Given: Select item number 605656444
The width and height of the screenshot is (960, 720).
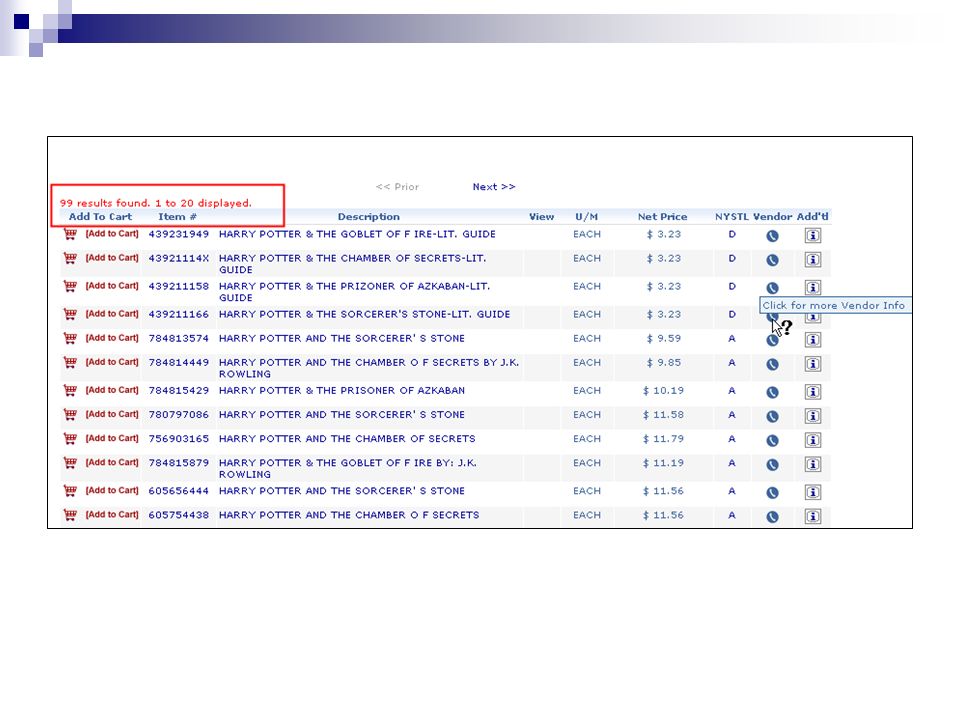Looking at the screenshot, I should (179, 491).
